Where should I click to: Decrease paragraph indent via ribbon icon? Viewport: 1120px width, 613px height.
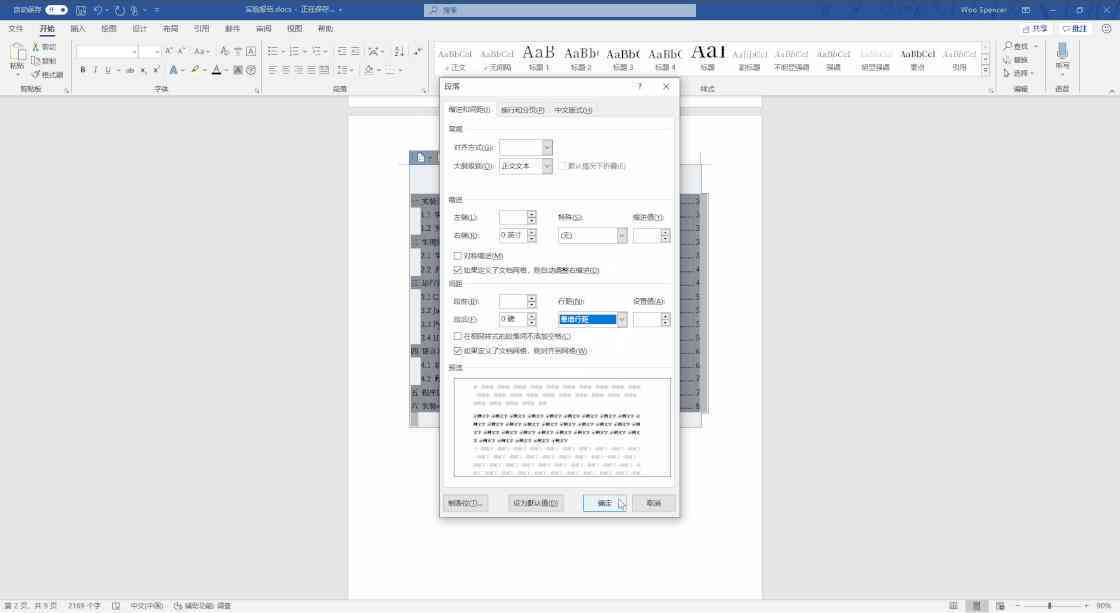342,51
